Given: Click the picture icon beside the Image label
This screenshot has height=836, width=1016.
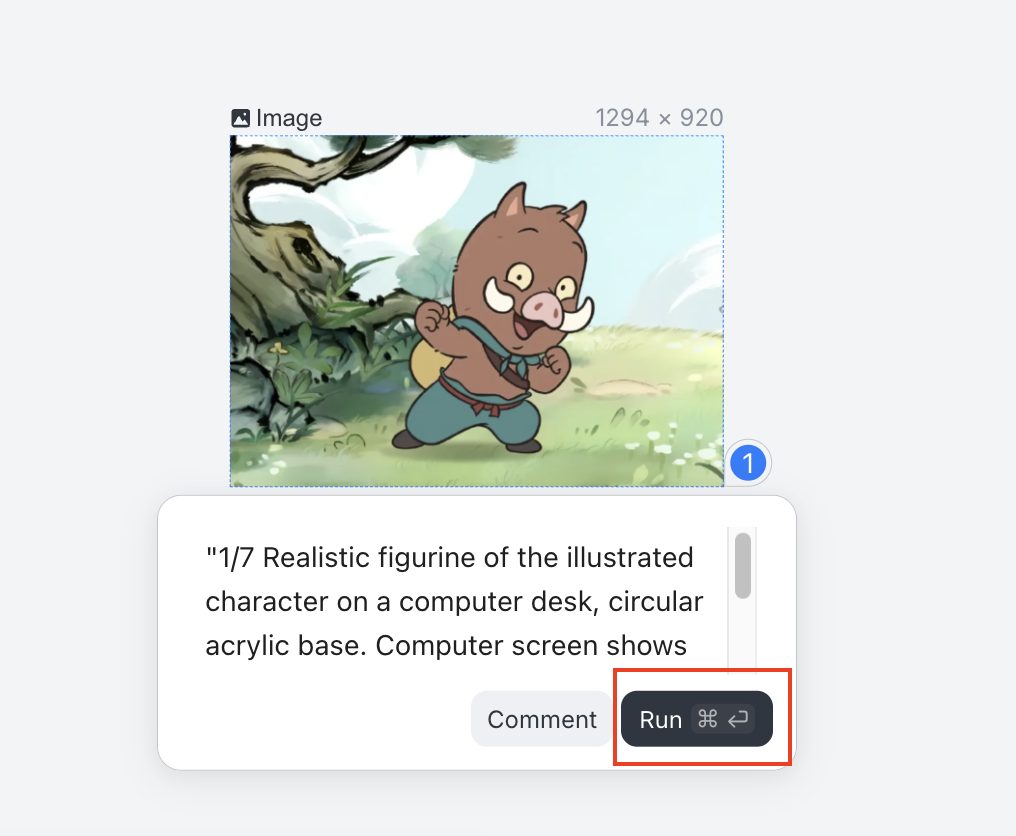Looking at the screenshot, I should point(240,118).
